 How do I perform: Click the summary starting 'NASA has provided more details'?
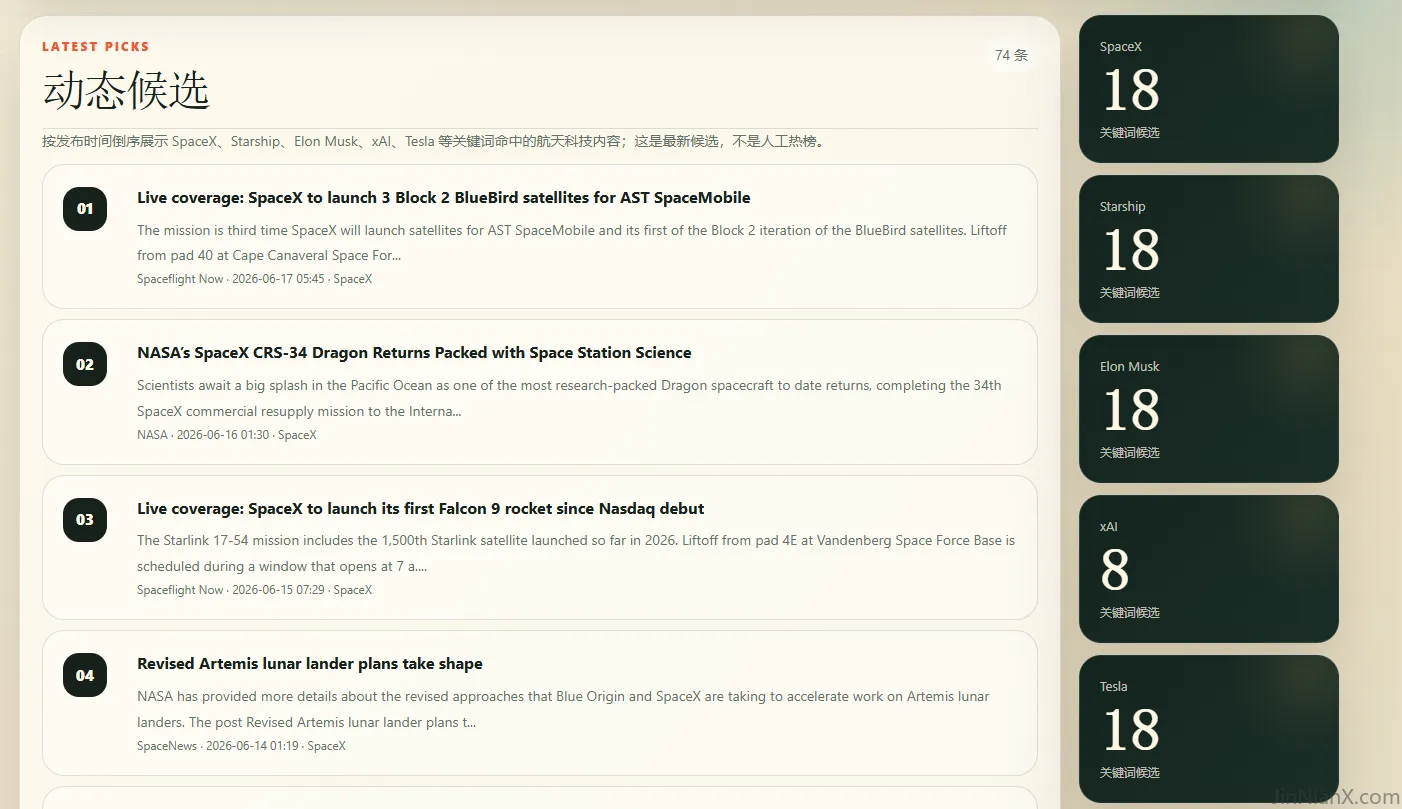563,709
